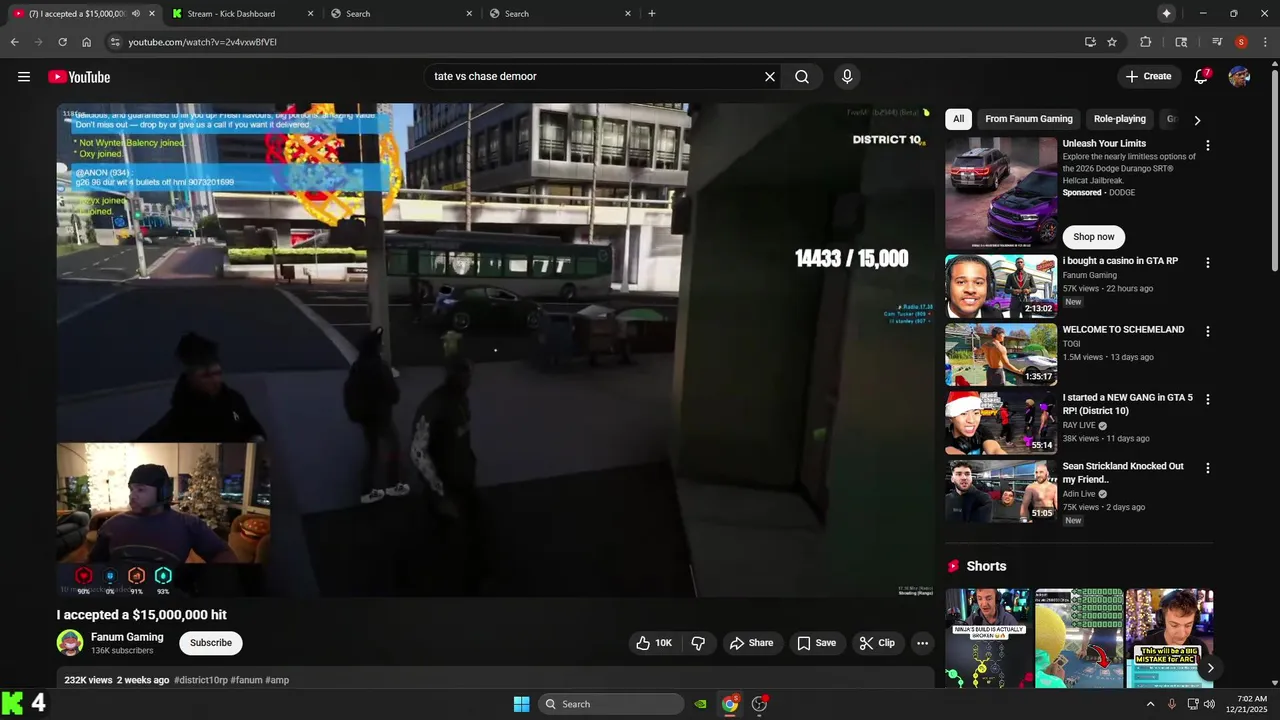Click the Windows taskbar Search box
This screenshot has height=720, width=1280.
611,704
